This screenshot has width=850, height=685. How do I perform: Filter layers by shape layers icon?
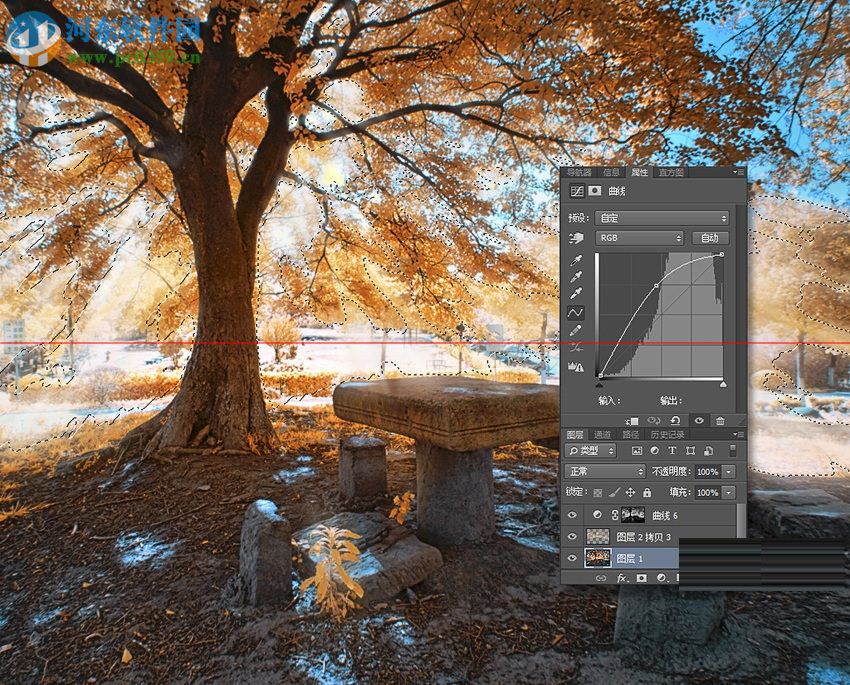(690, 450)
